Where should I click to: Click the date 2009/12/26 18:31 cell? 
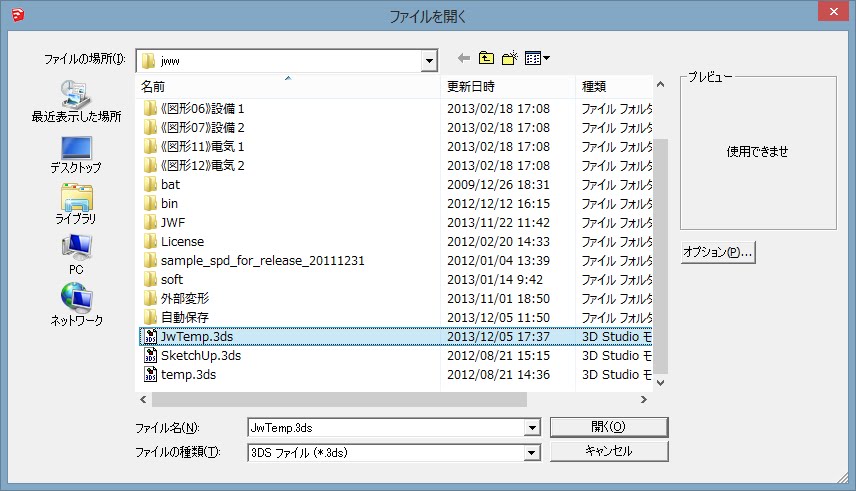coord(498,185)
